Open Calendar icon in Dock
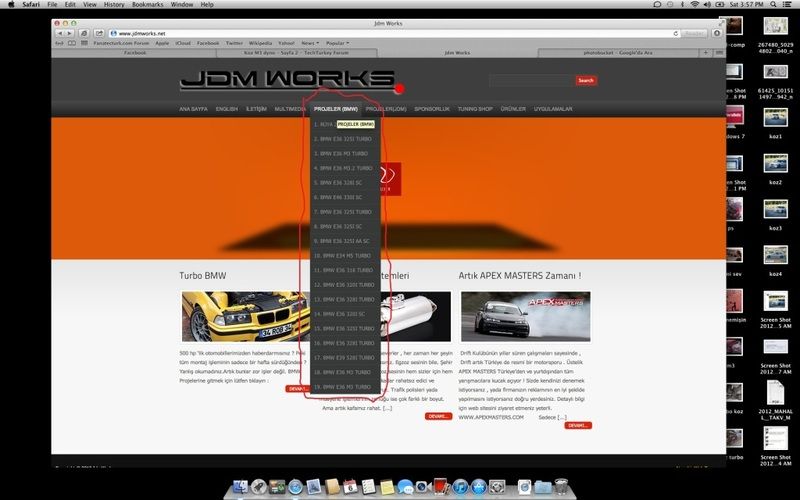The width and height of the screenshot is (800, 500). [x=350, y=487]
